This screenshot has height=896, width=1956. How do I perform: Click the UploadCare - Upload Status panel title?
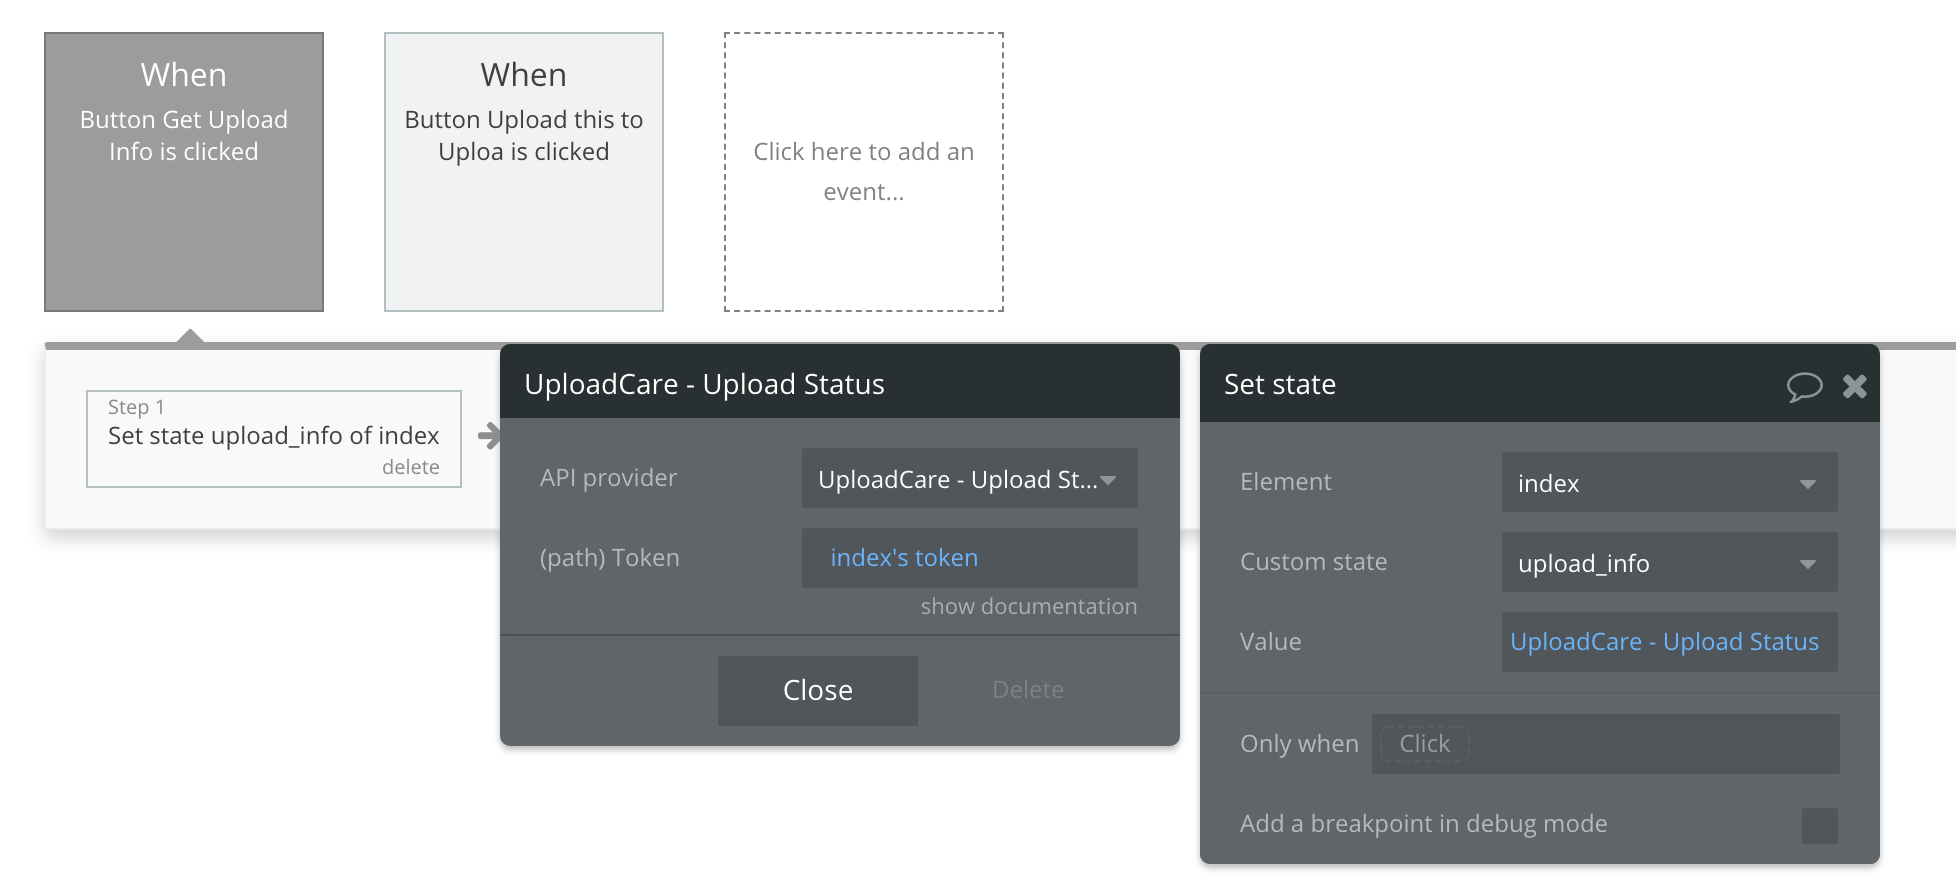click(704, 384)
